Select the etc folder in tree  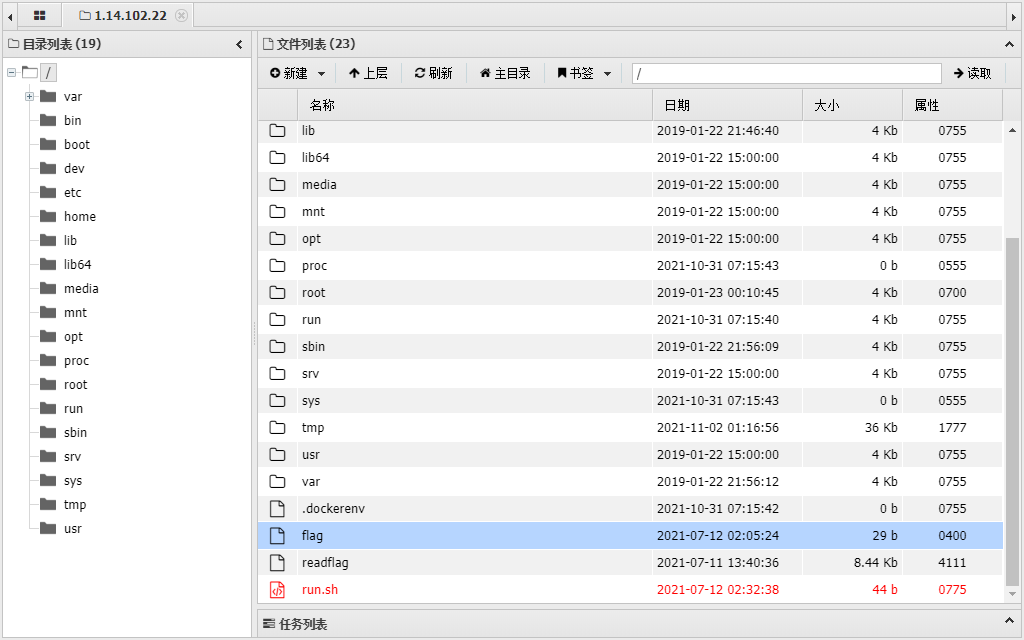point(72,193)
